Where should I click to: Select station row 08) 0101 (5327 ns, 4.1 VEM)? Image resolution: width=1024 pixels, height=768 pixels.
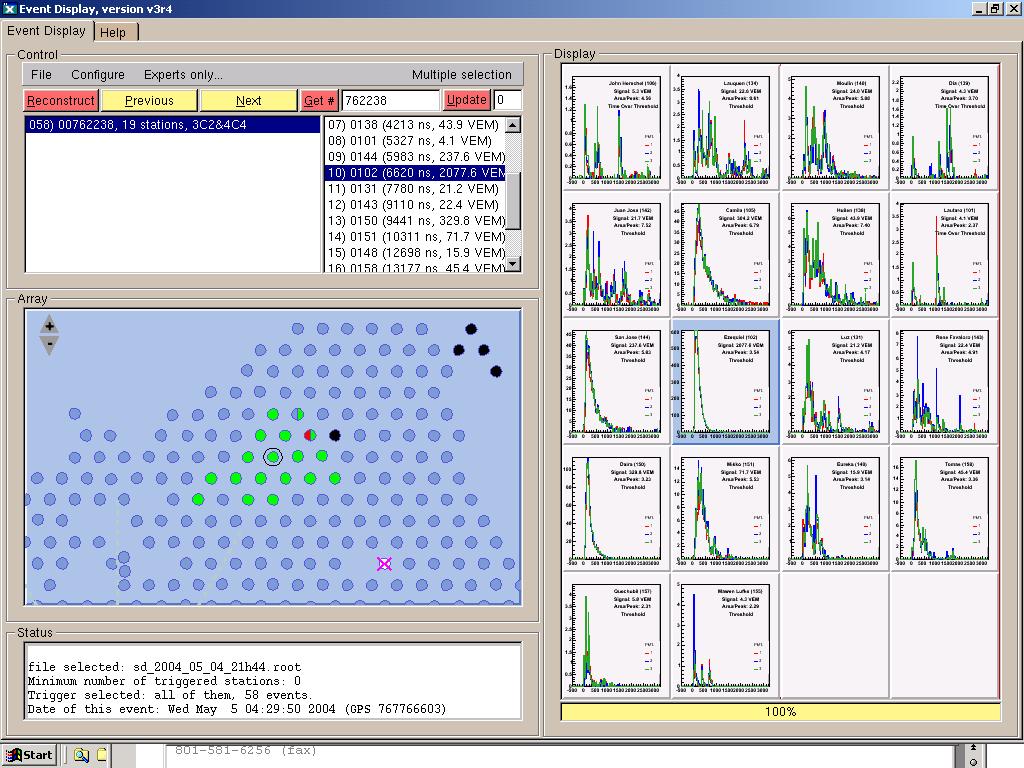click(x=415, y=140)
